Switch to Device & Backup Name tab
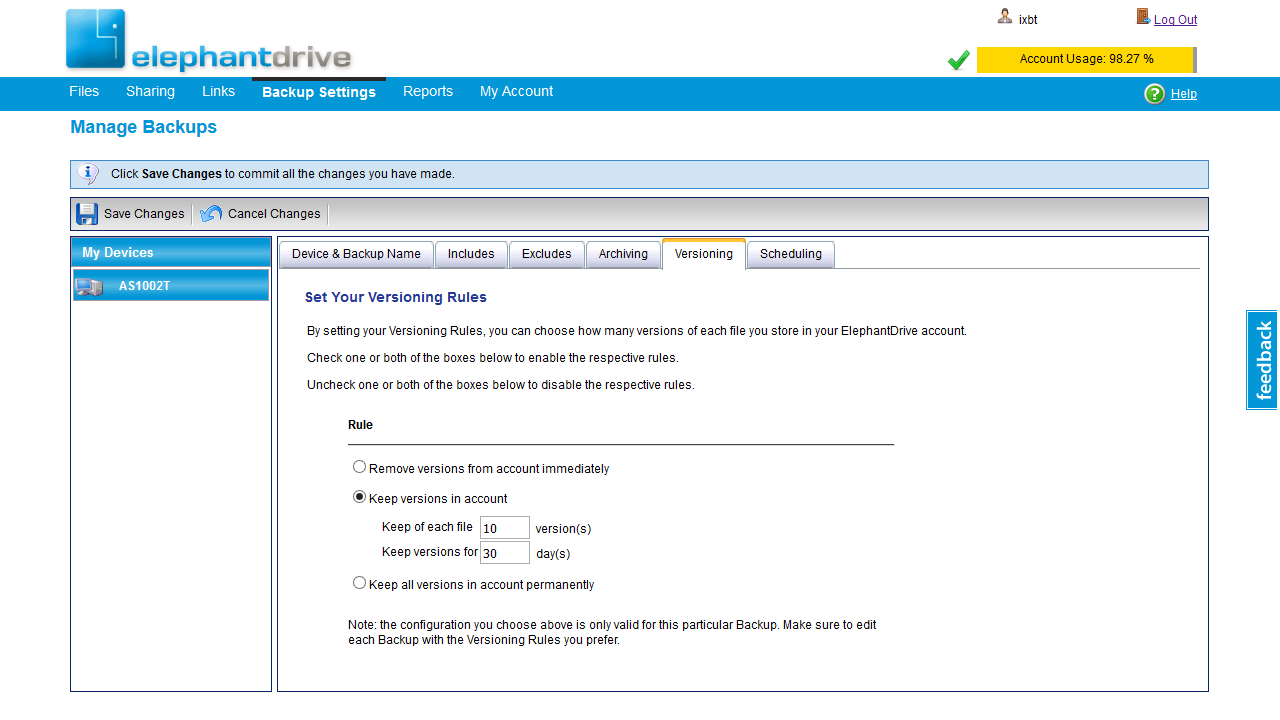The width and height of the screenshot is (1280, 720). (356, 255)
